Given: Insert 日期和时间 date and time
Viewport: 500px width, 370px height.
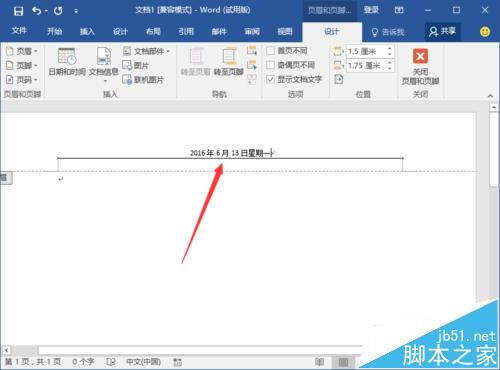Looking at the screenshot, I should [67, 62].
